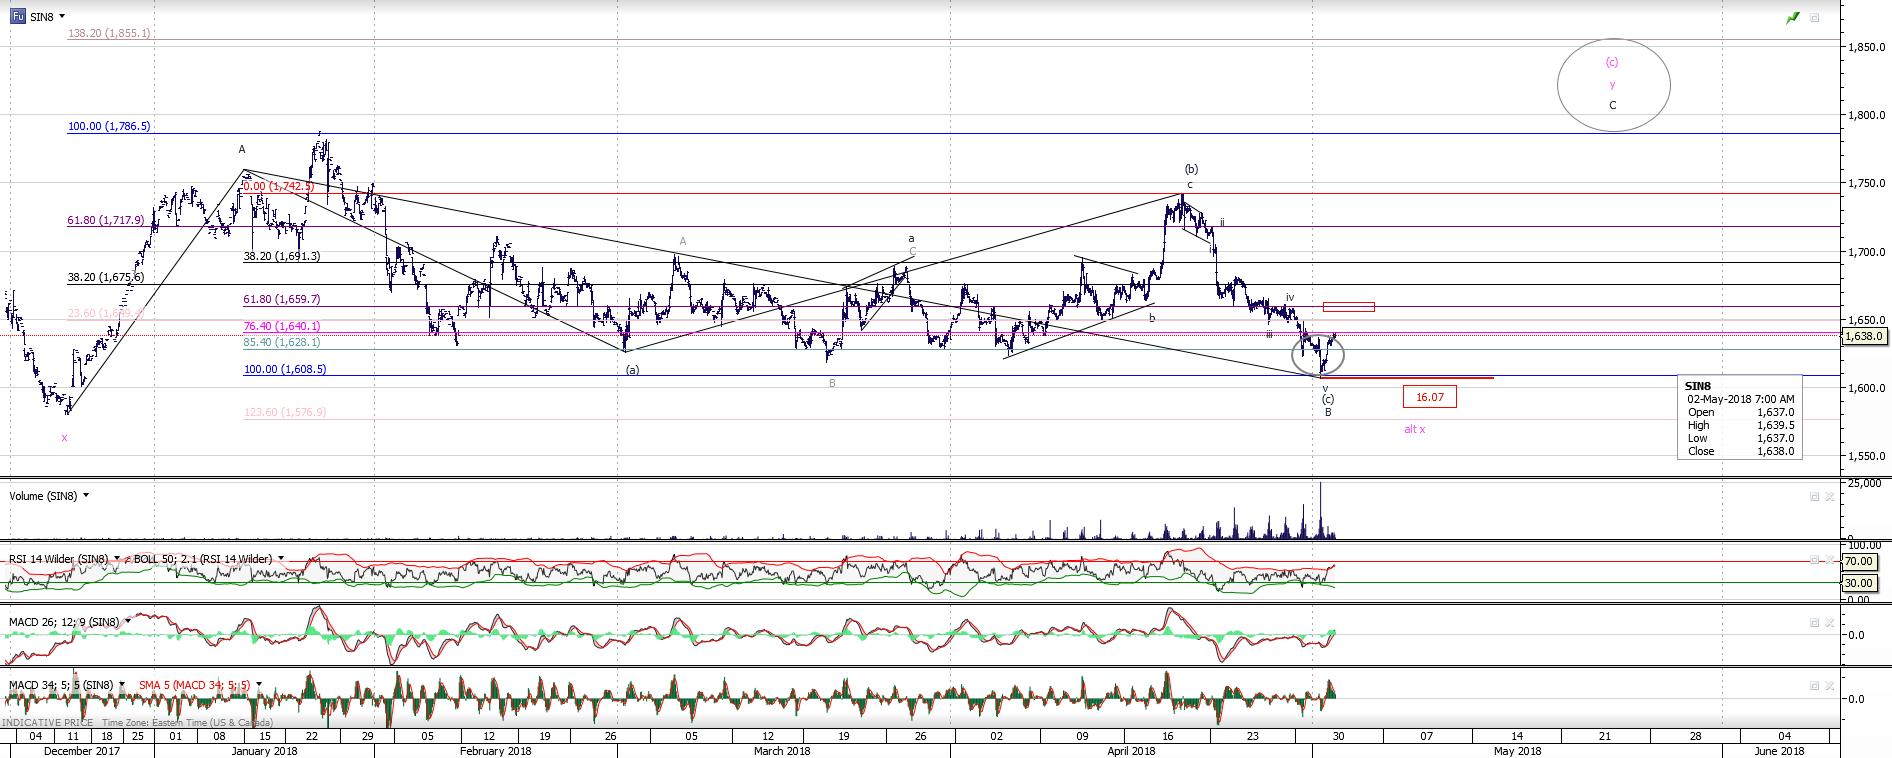Click the 1,550.0 price axis value
The width and height of the screenshot is (1892, 758).
[x=1867, y=456]
